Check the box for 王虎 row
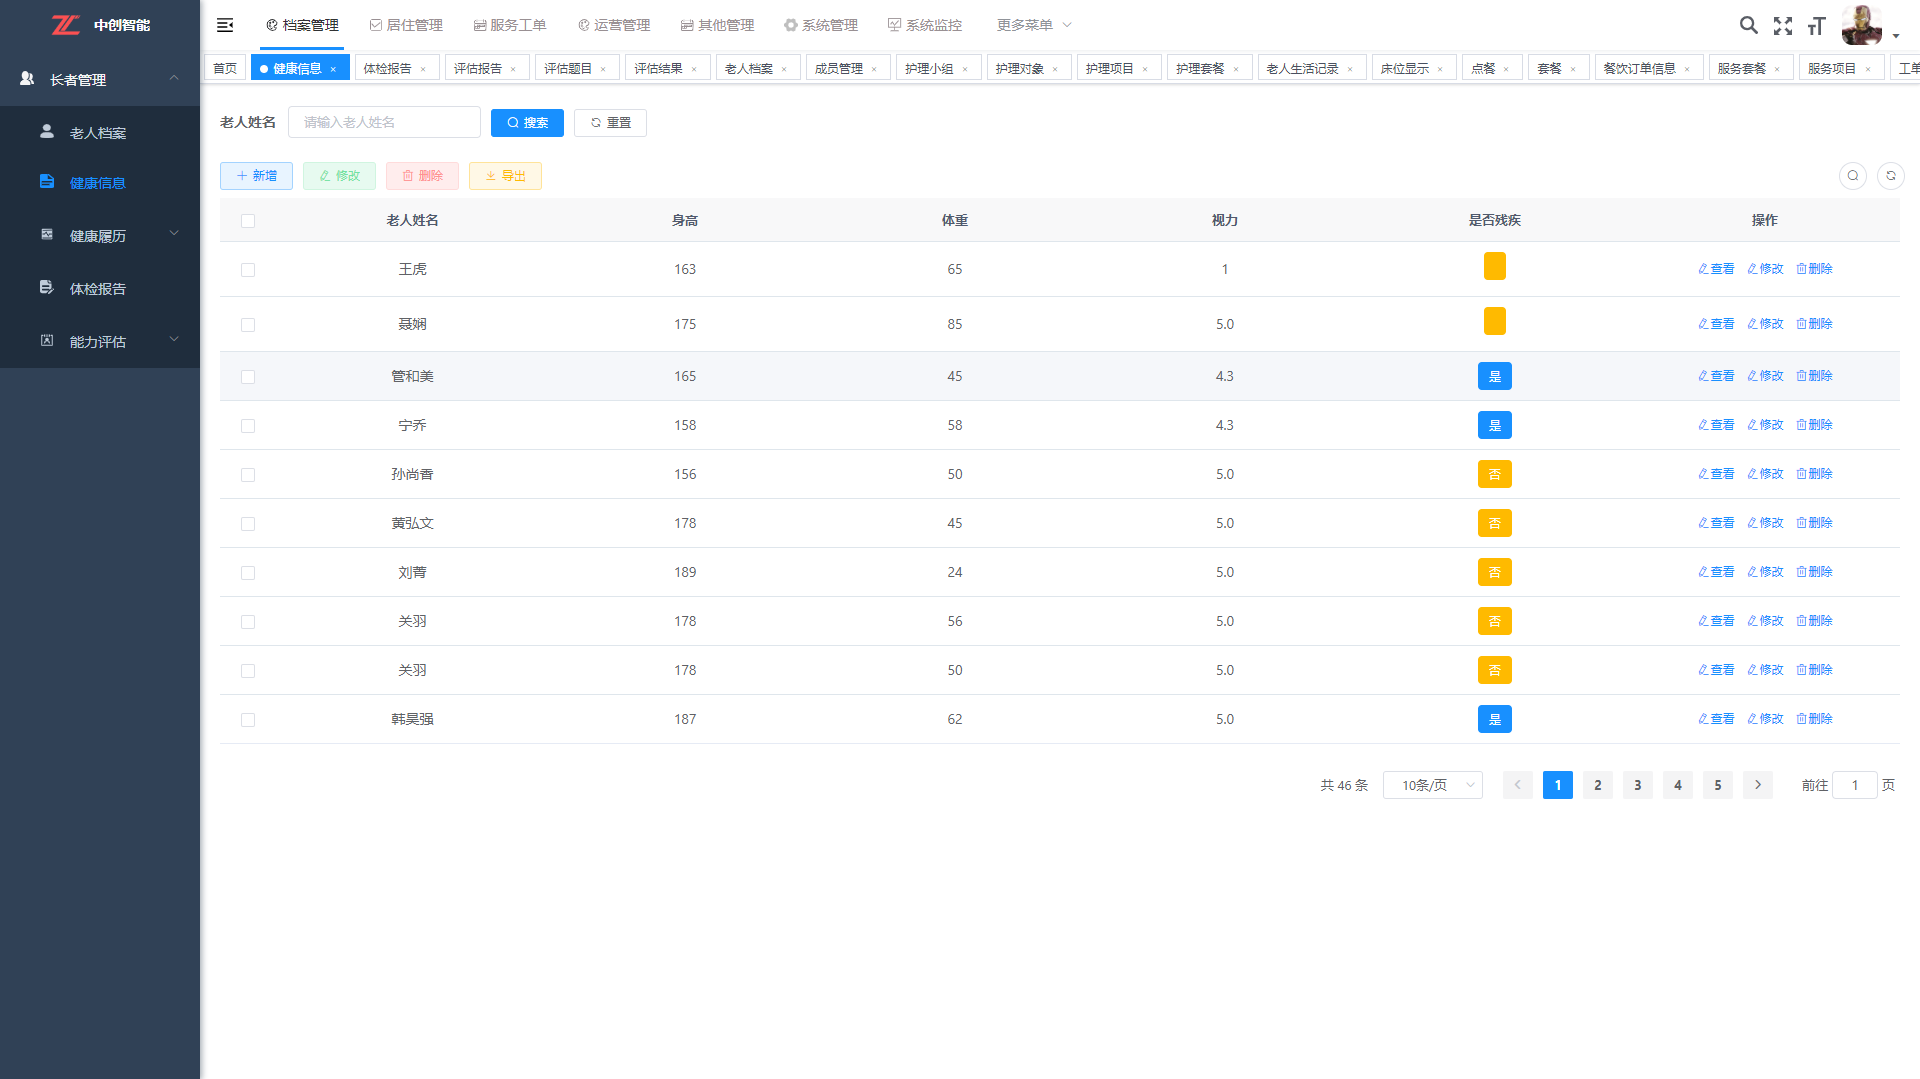 pos(248,270)
